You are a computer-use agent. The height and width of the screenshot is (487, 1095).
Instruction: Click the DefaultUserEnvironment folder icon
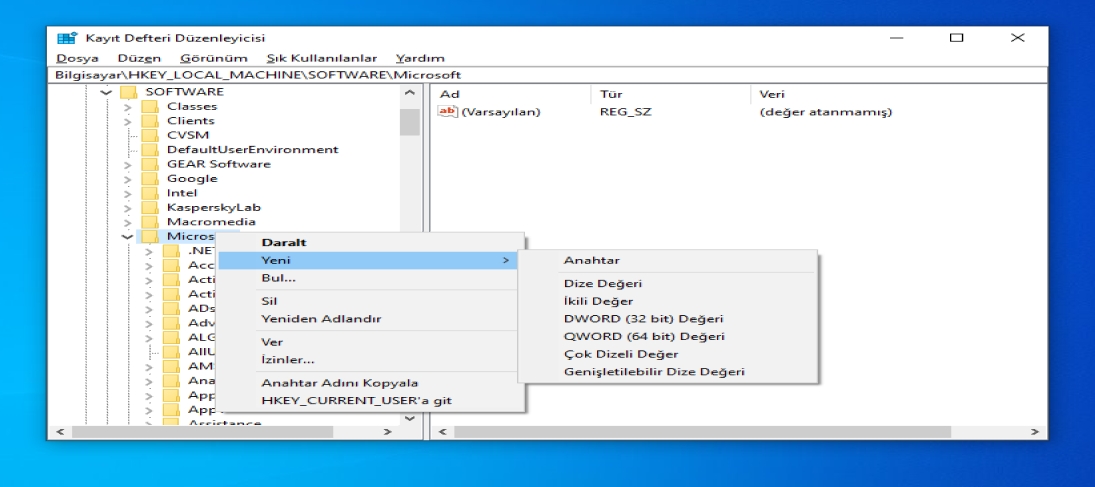tap(149, 150)
